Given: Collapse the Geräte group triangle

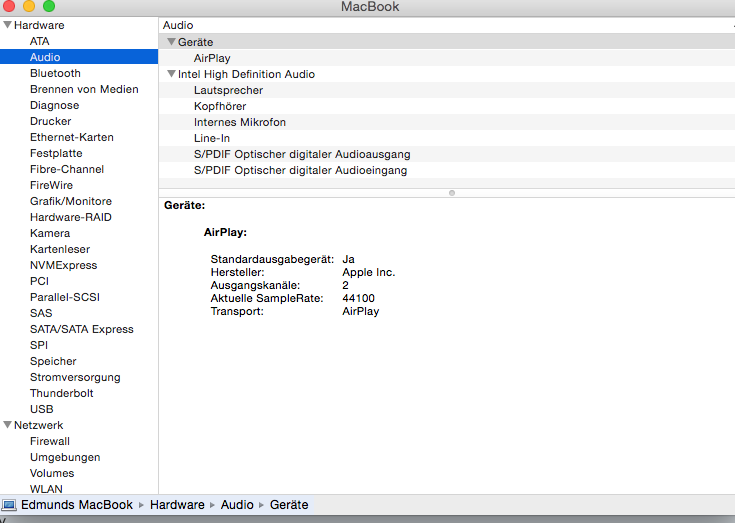Looking at the screenshot, I should tap(171, 42).
